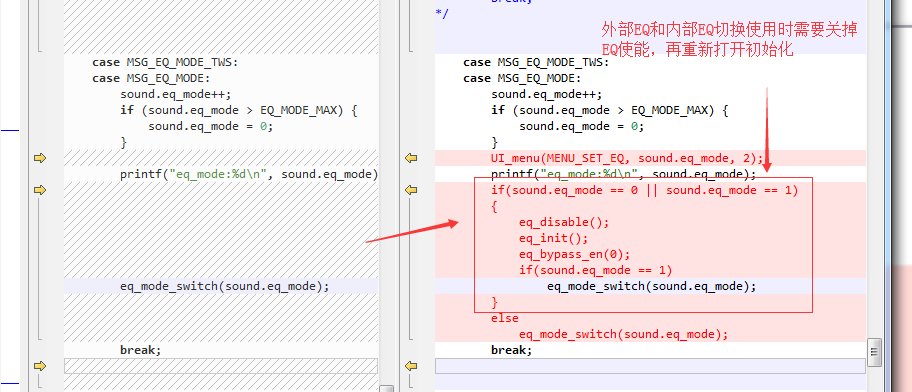Viewport: 912px width, 392px height.
Task: Click the right pane vertical scrollbar thumb
Action: (x=874, y=352)
